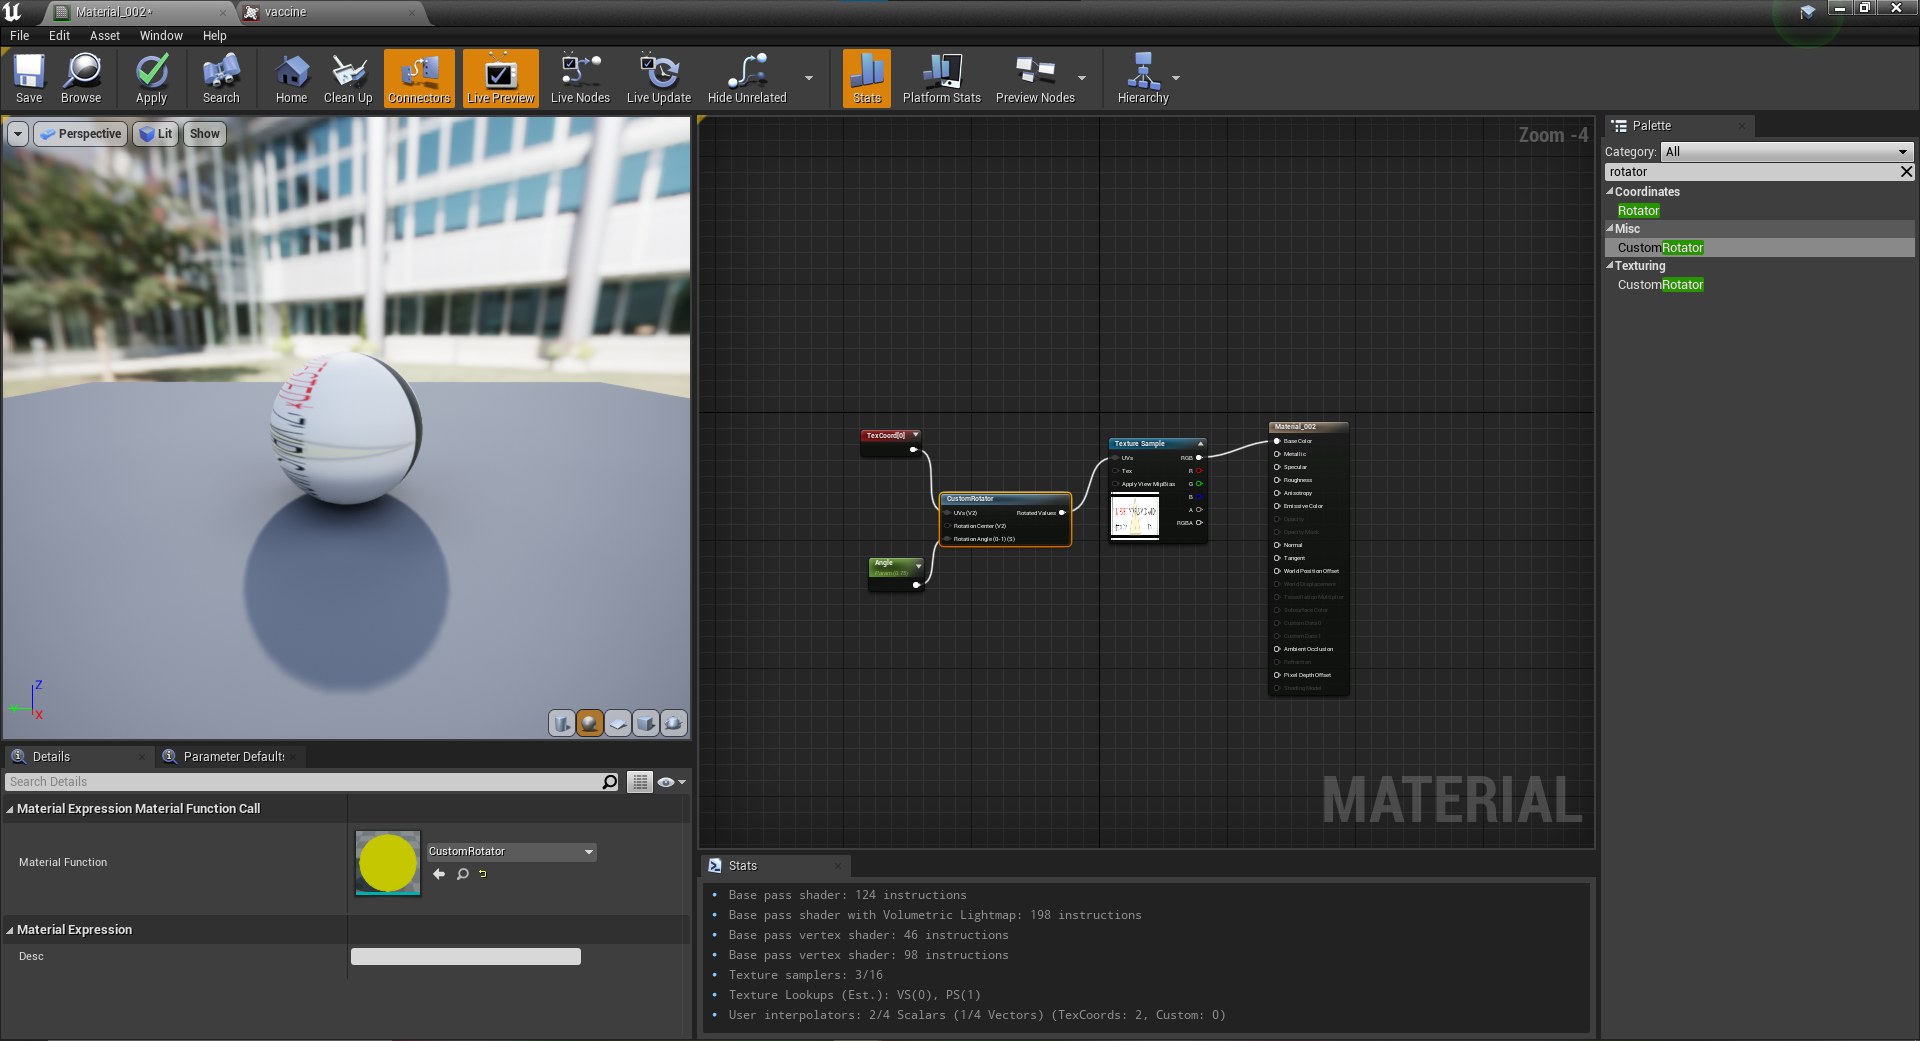Collapse the Texturing palette category
Viewport: 1920px width, 1041px height.
click(x=1610, y=266)
